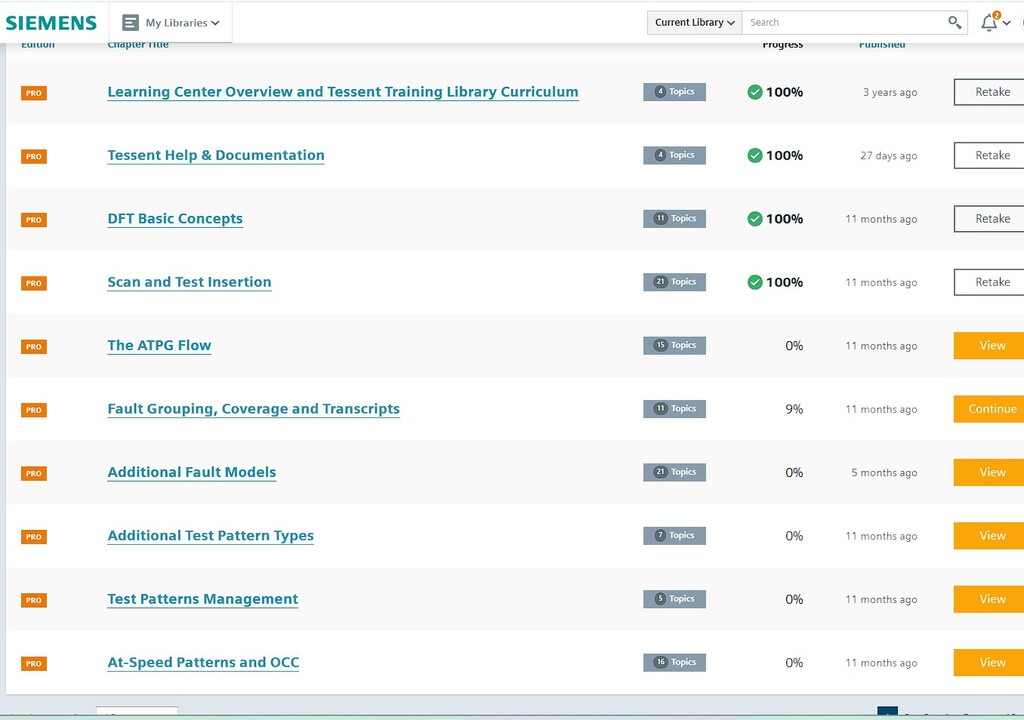Screen dimensions: 1024x720
Task: Click View for The ATPG Flow
Action: [x=991, y=346]
